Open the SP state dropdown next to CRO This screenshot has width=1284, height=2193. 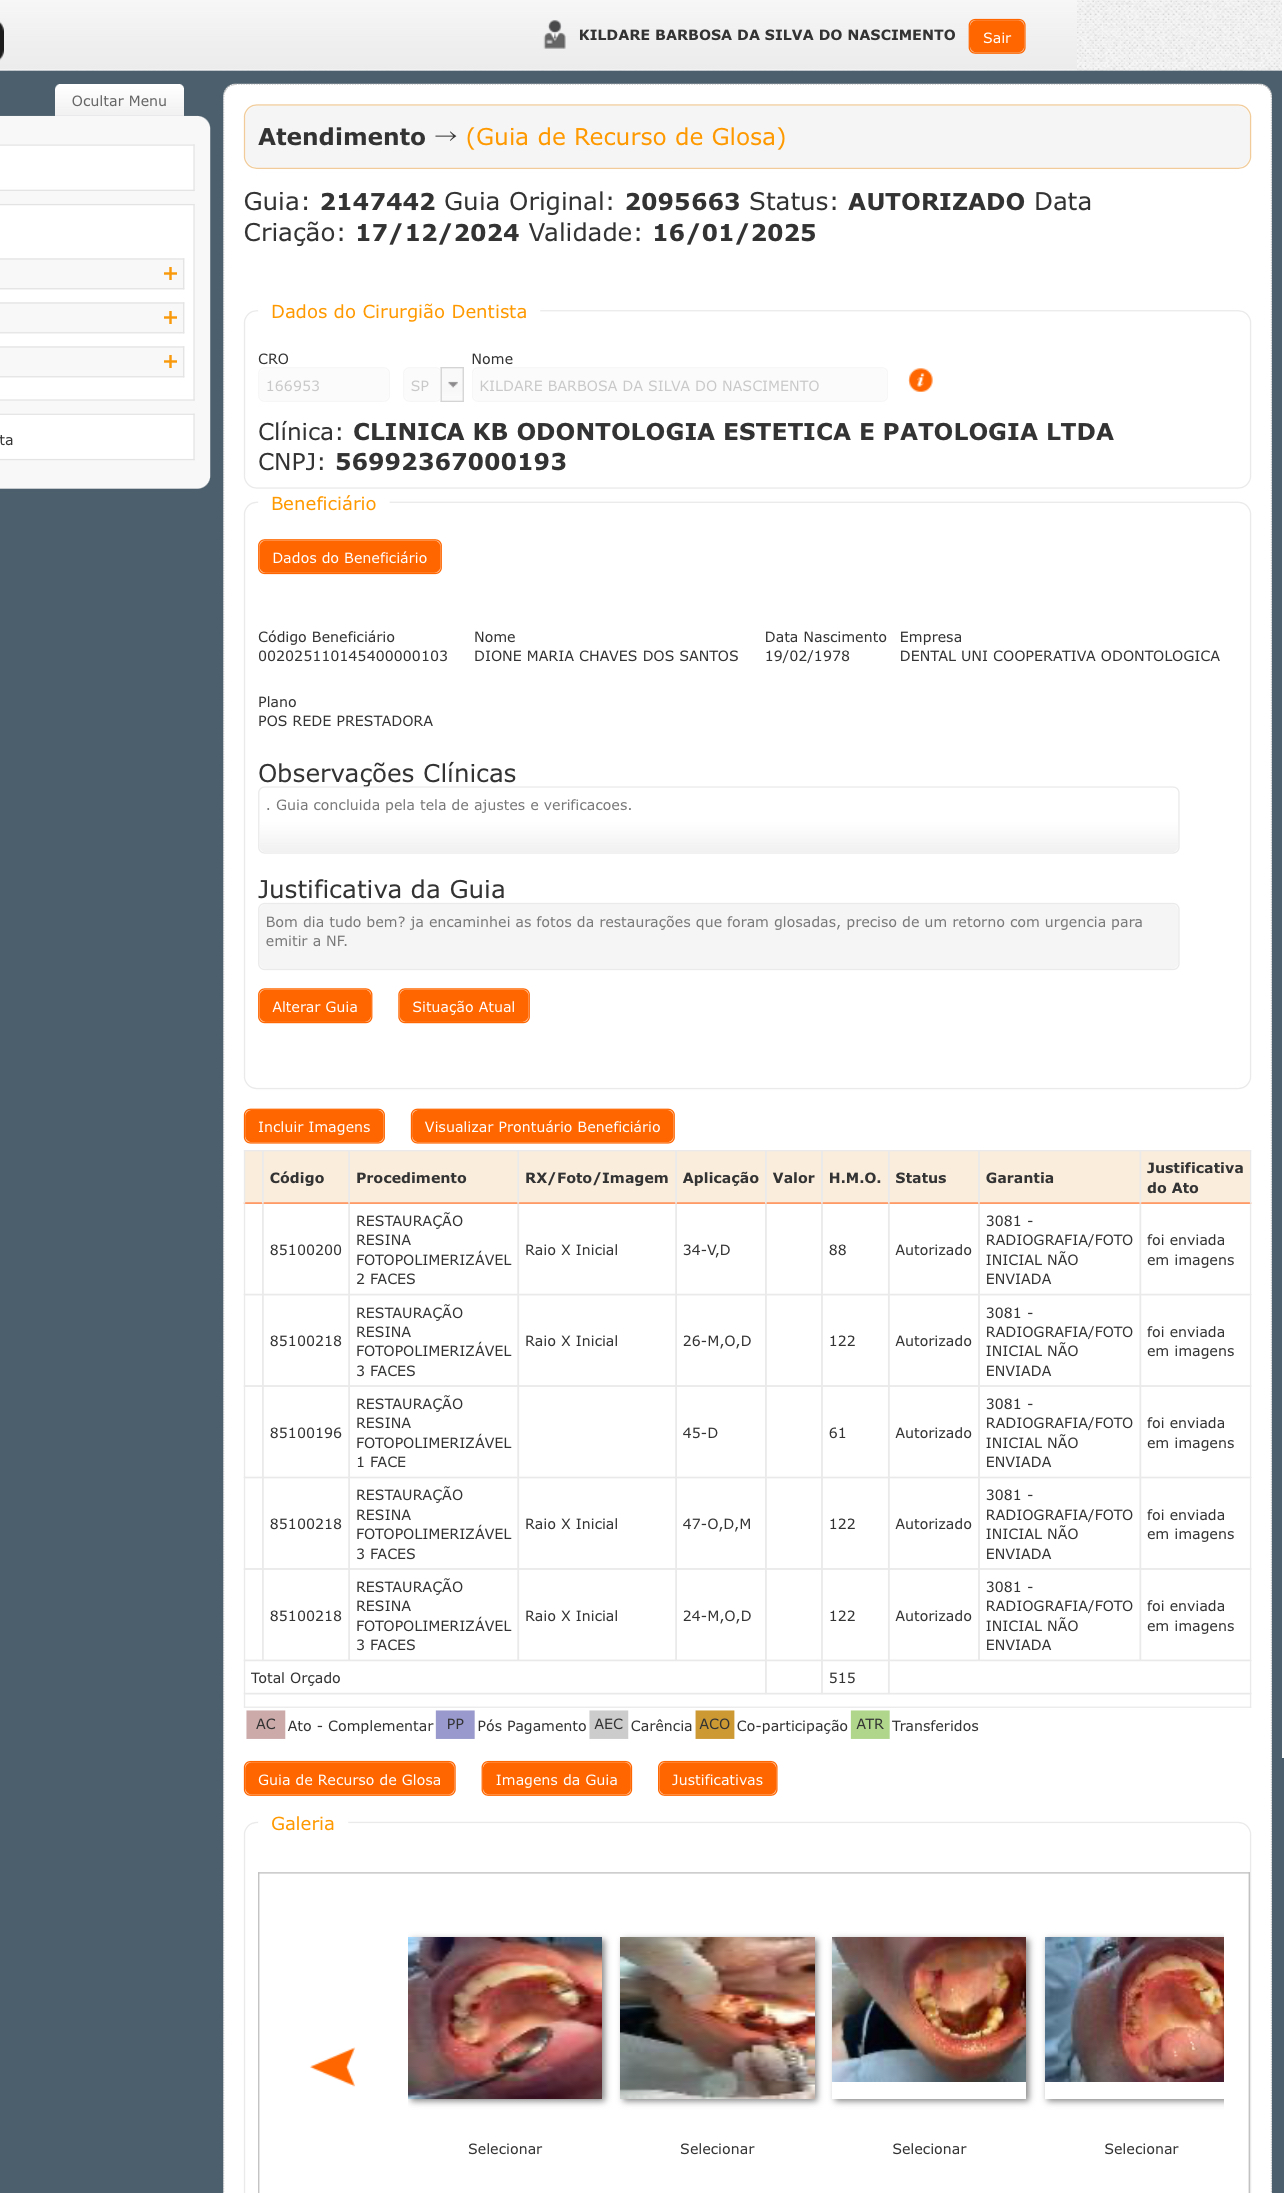[452, 385]
